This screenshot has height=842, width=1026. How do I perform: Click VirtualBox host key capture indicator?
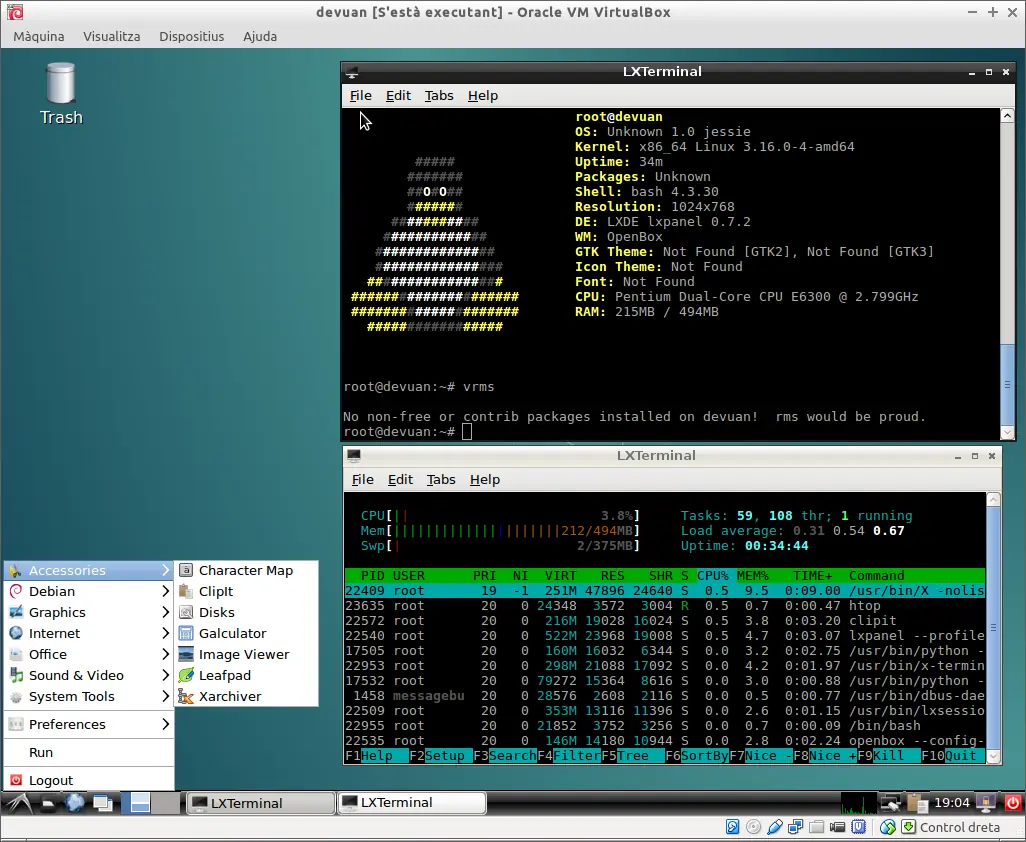(908, 827)
